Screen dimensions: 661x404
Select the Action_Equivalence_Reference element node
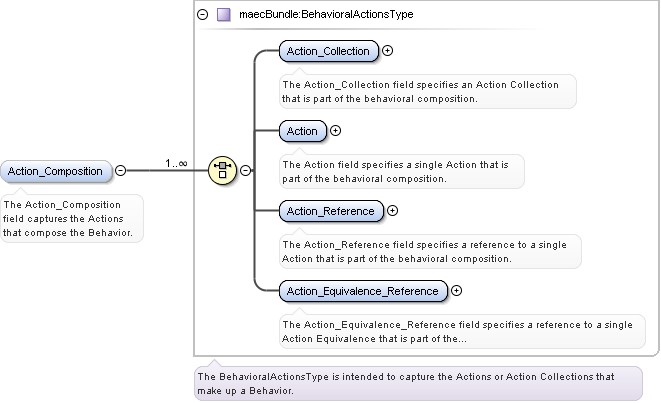point(362,291)
